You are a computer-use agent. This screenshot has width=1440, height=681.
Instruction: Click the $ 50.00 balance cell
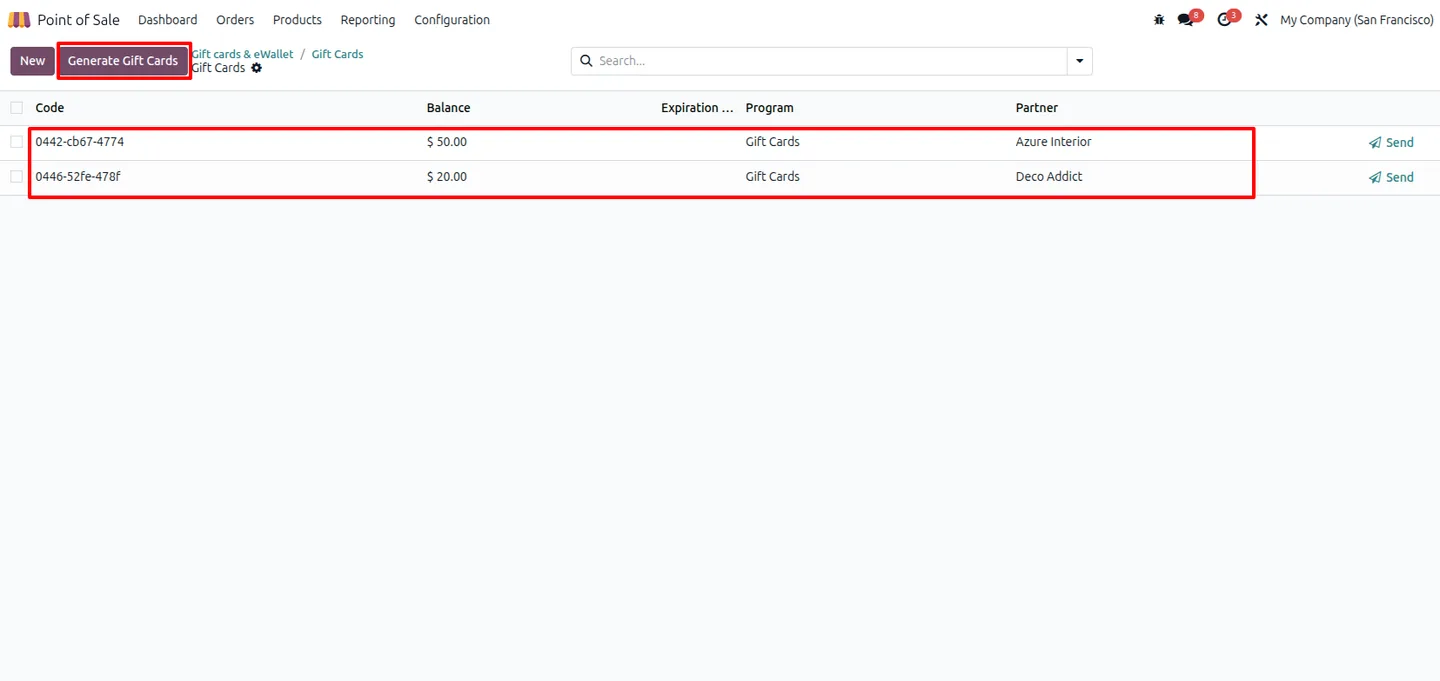pyautogui.click(x=447, y=142)
